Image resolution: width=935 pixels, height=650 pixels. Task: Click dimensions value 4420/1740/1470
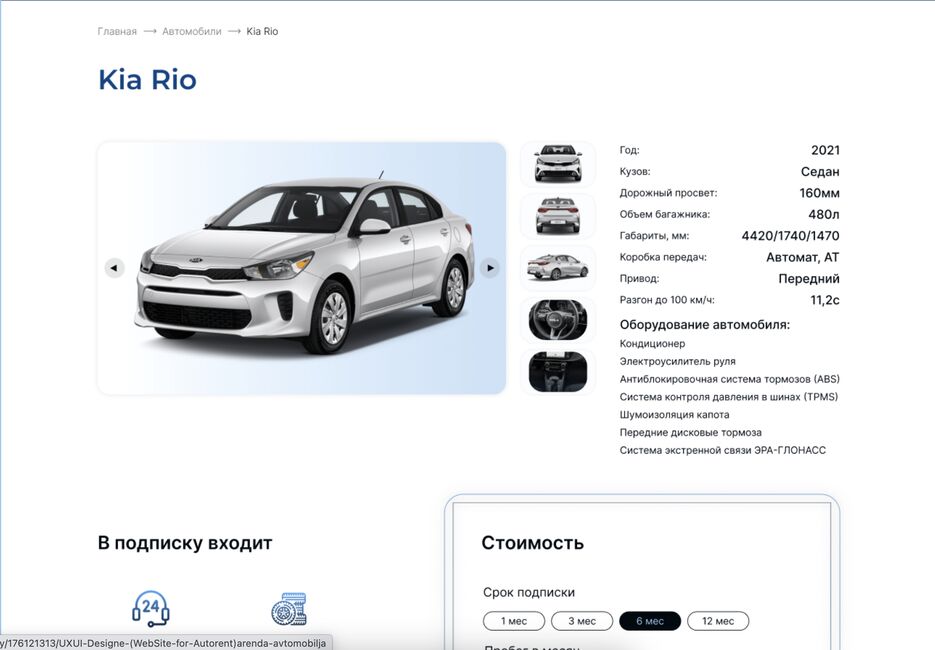tap(791, 236)
